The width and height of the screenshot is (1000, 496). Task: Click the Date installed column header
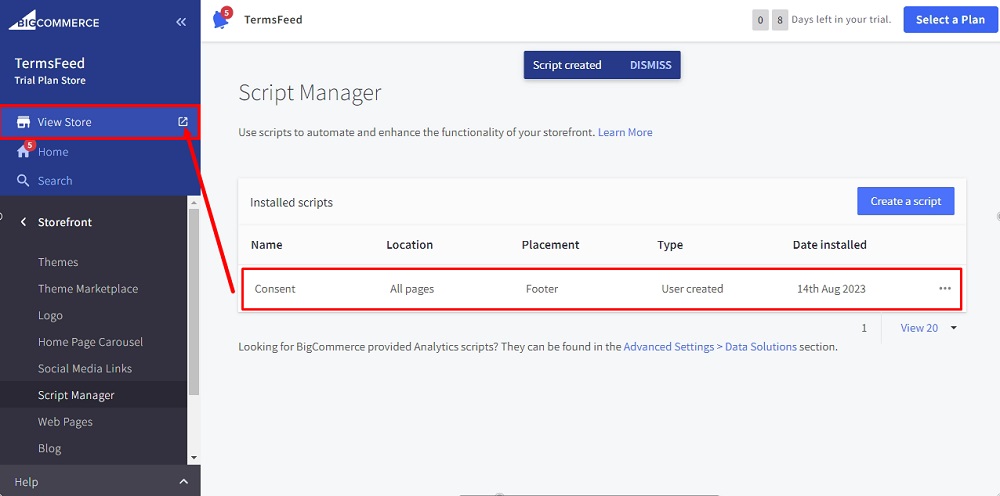(830, 245)
